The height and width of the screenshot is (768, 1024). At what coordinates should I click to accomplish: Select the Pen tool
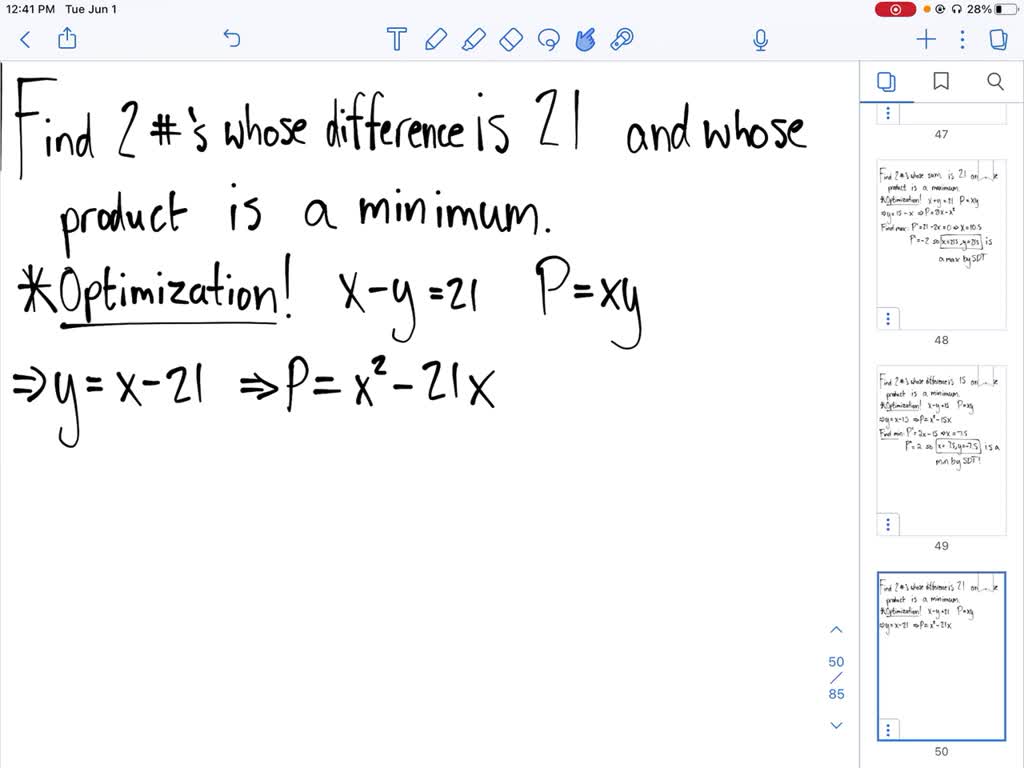tap(435, 39)
